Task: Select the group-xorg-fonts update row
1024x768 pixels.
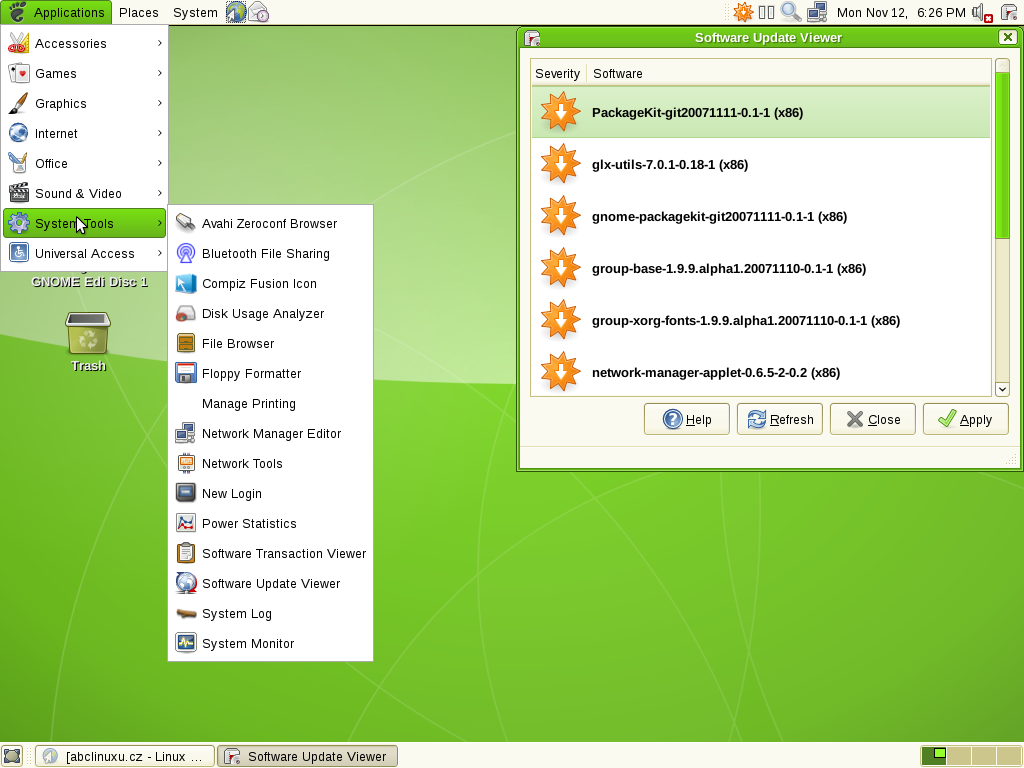Action: tap(761, 321)
